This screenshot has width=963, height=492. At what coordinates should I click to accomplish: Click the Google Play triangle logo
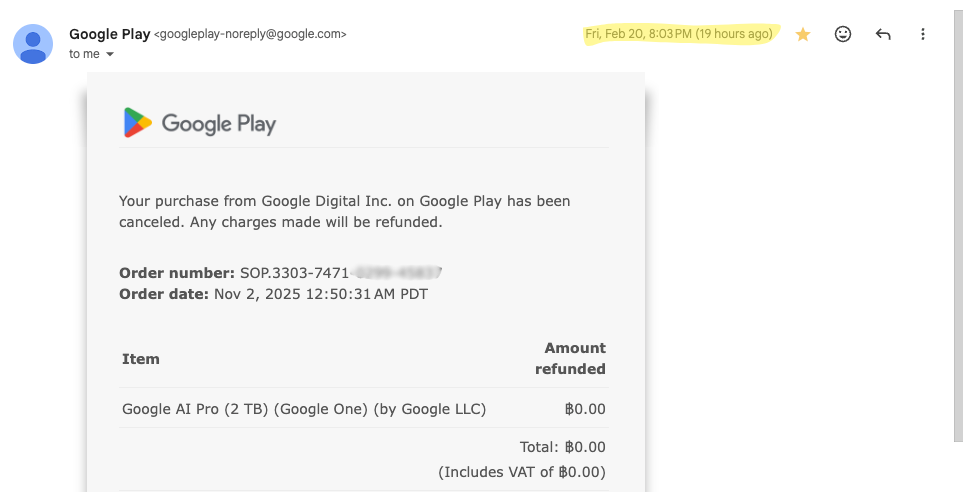tap(137, 123)
